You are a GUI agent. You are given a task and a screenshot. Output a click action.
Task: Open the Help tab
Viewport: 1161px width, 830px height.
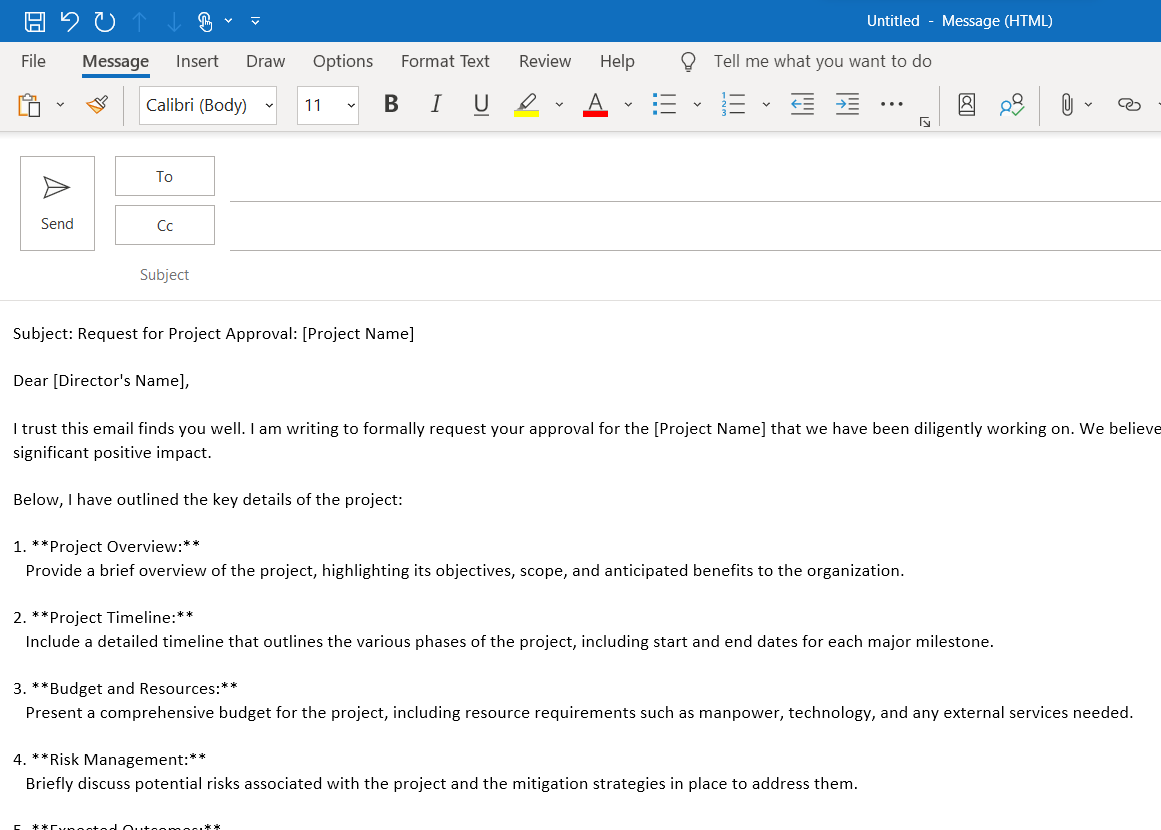click(617, 61)
